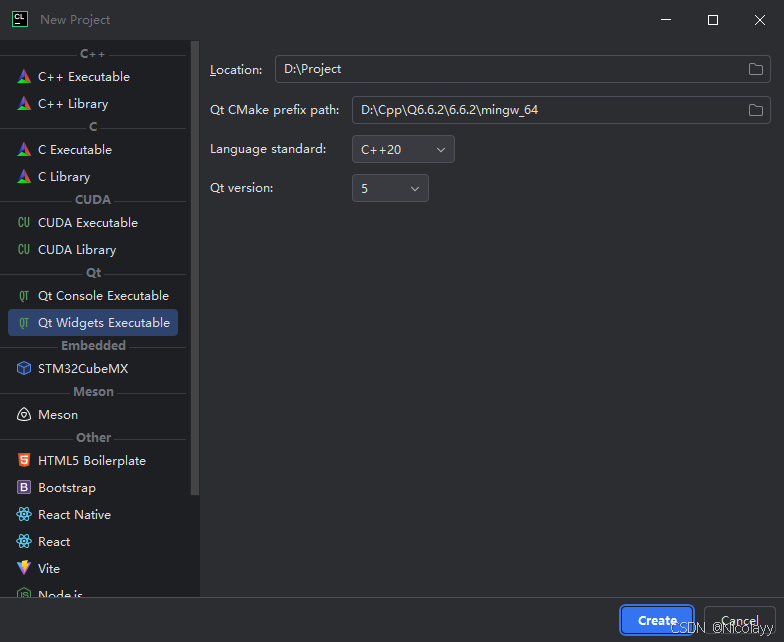The width and height of the screenshot is (784, 642).
Task: Click the Bootstrap B icon
Action: pos(24,488)
